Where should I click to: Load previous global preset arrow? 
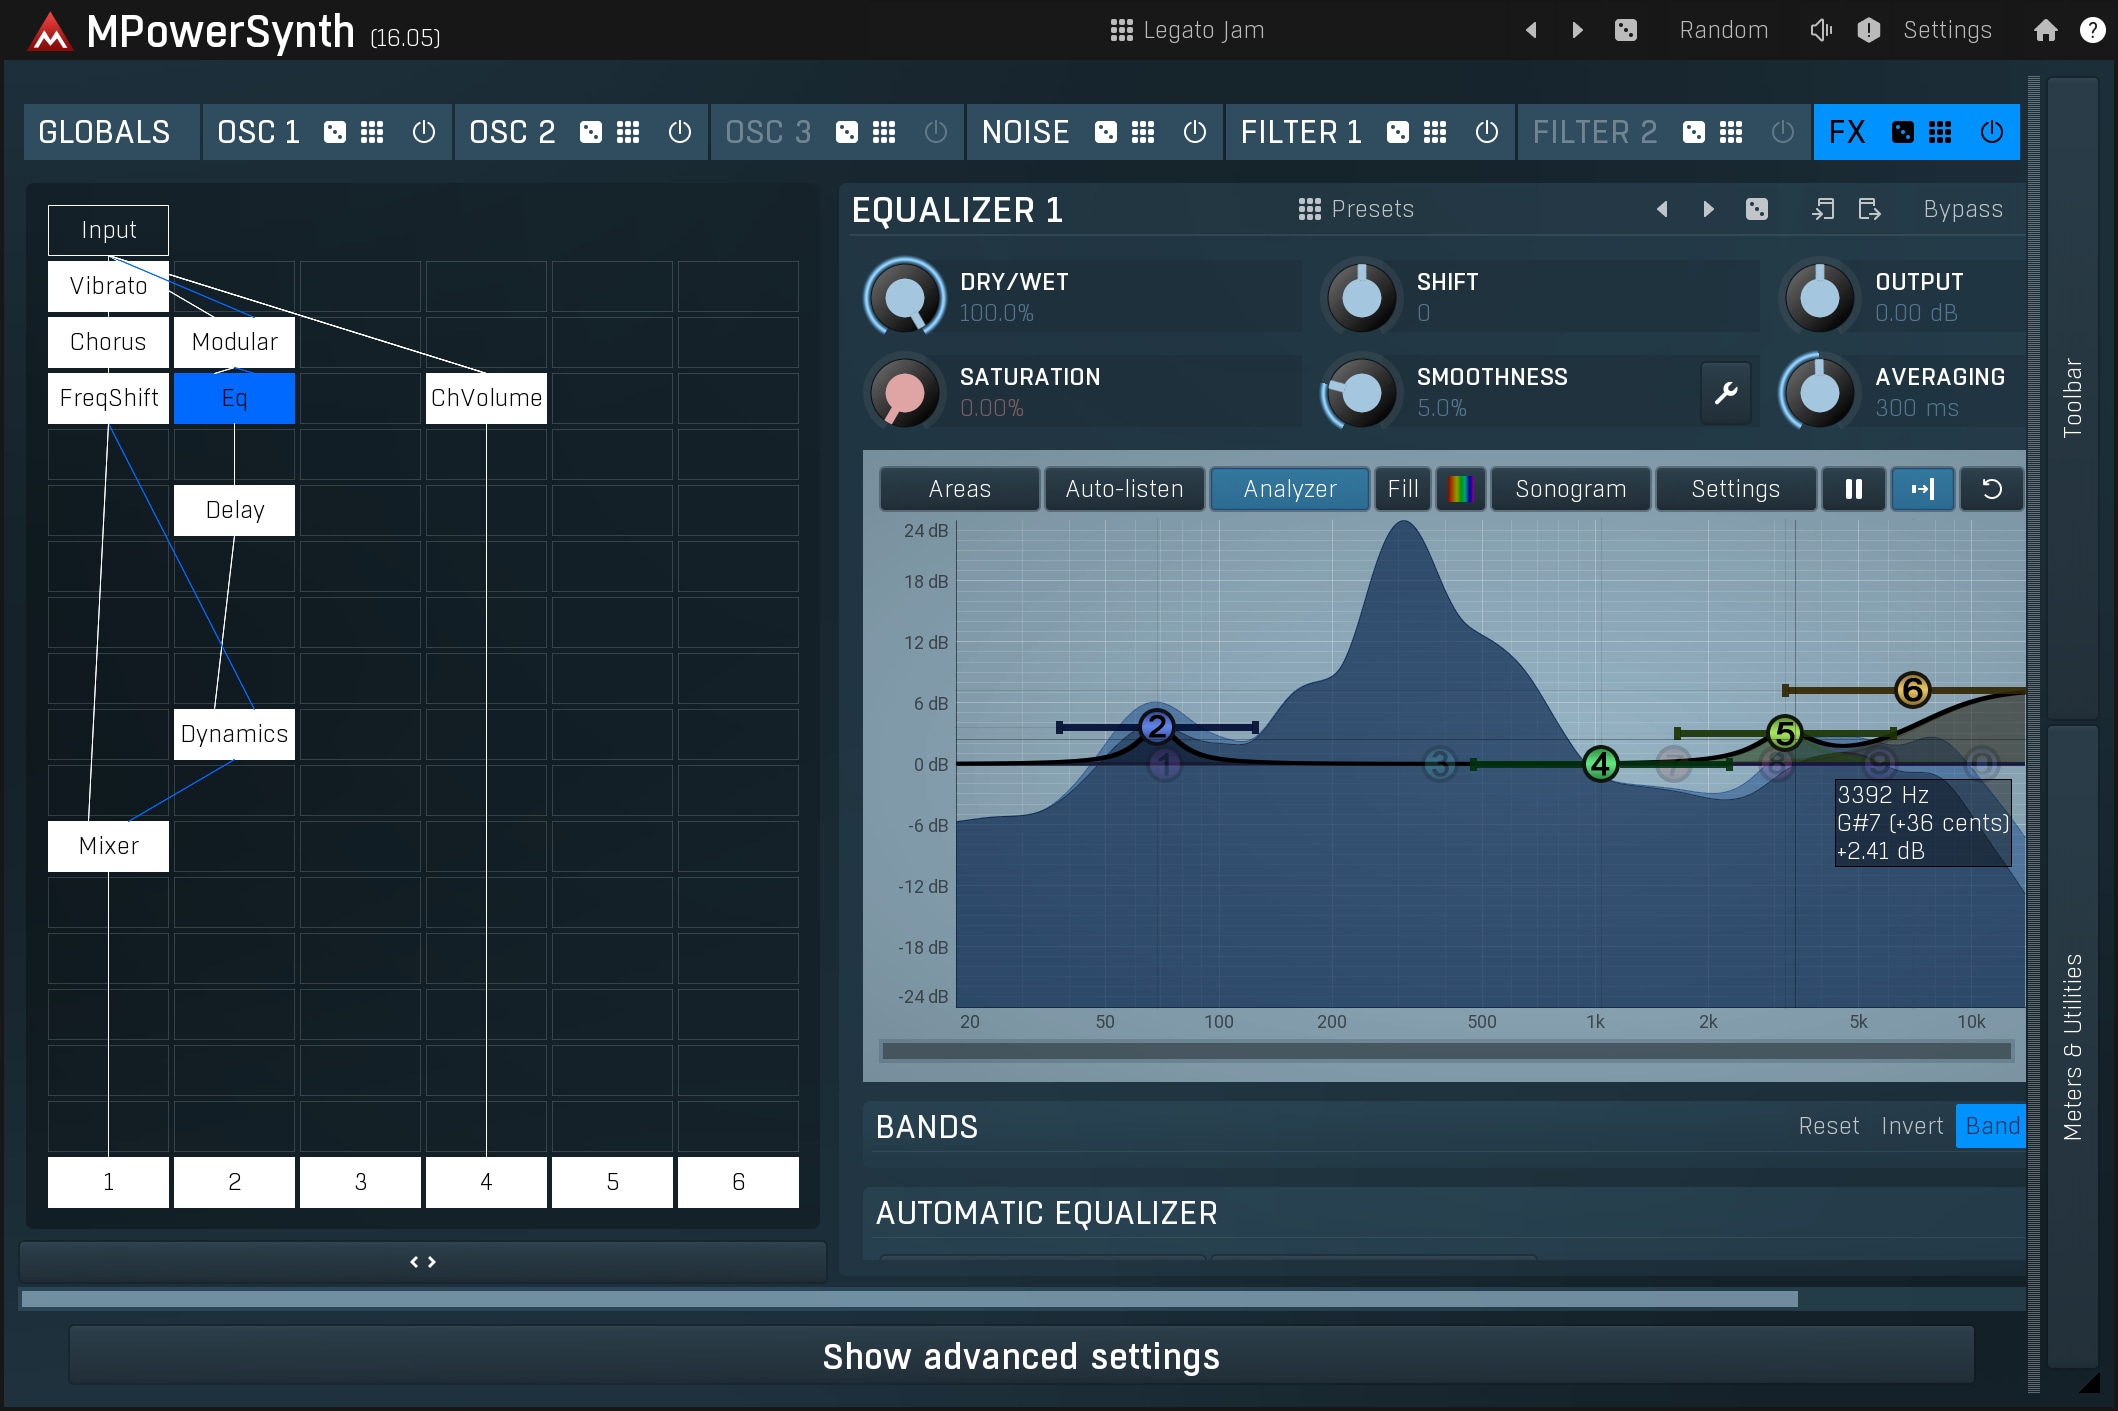coord(1531,30)
